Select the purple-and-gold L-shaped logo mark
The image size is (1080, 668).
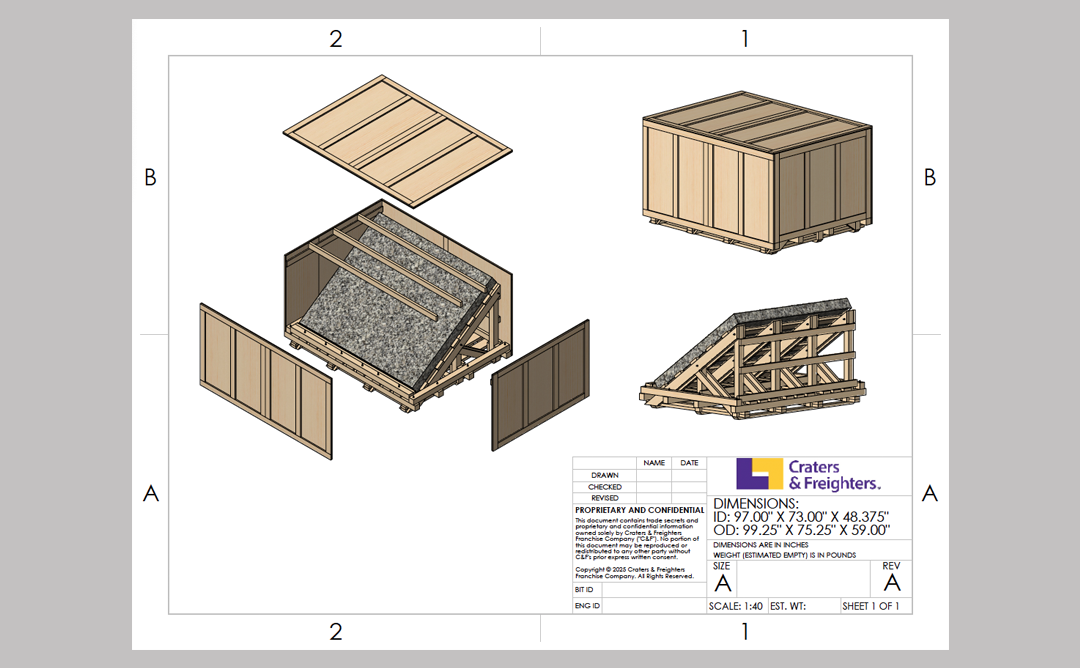[758, 472]
